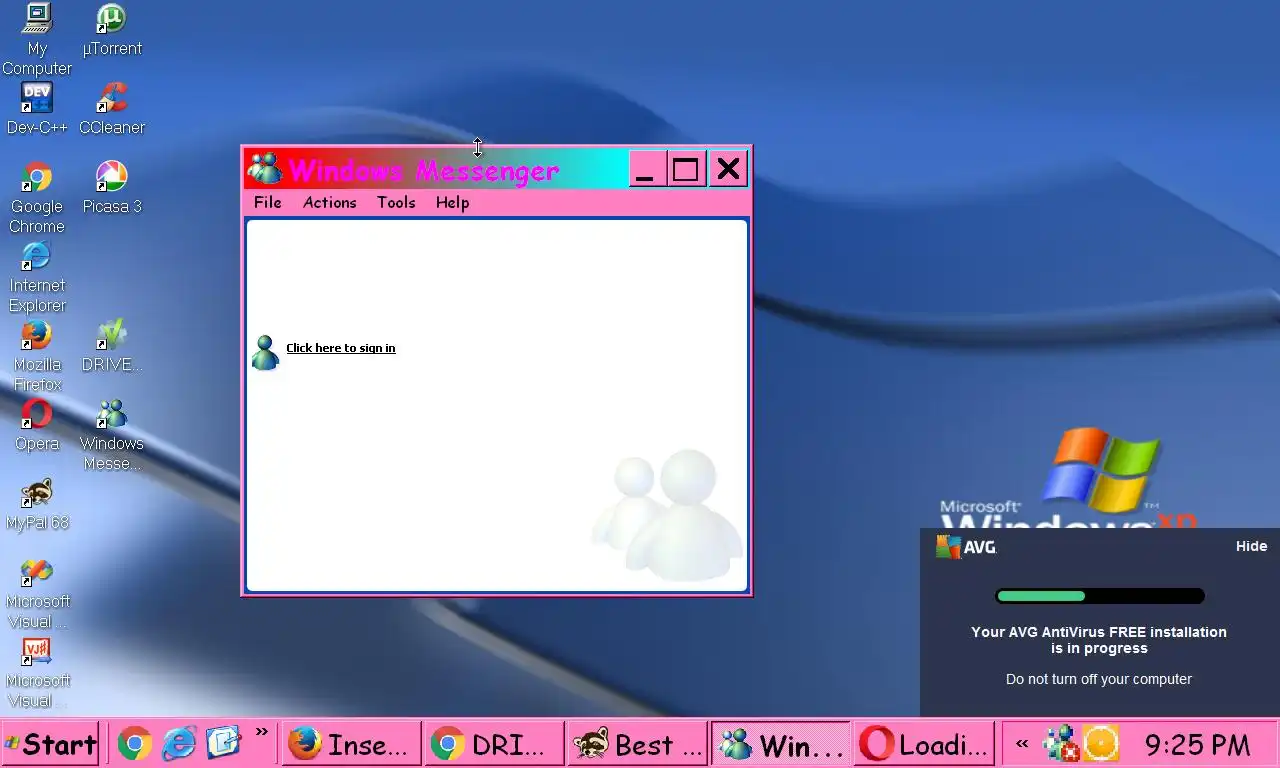
Task: Click the buddy icon beside the sign-in link
Action: point(265,353)
